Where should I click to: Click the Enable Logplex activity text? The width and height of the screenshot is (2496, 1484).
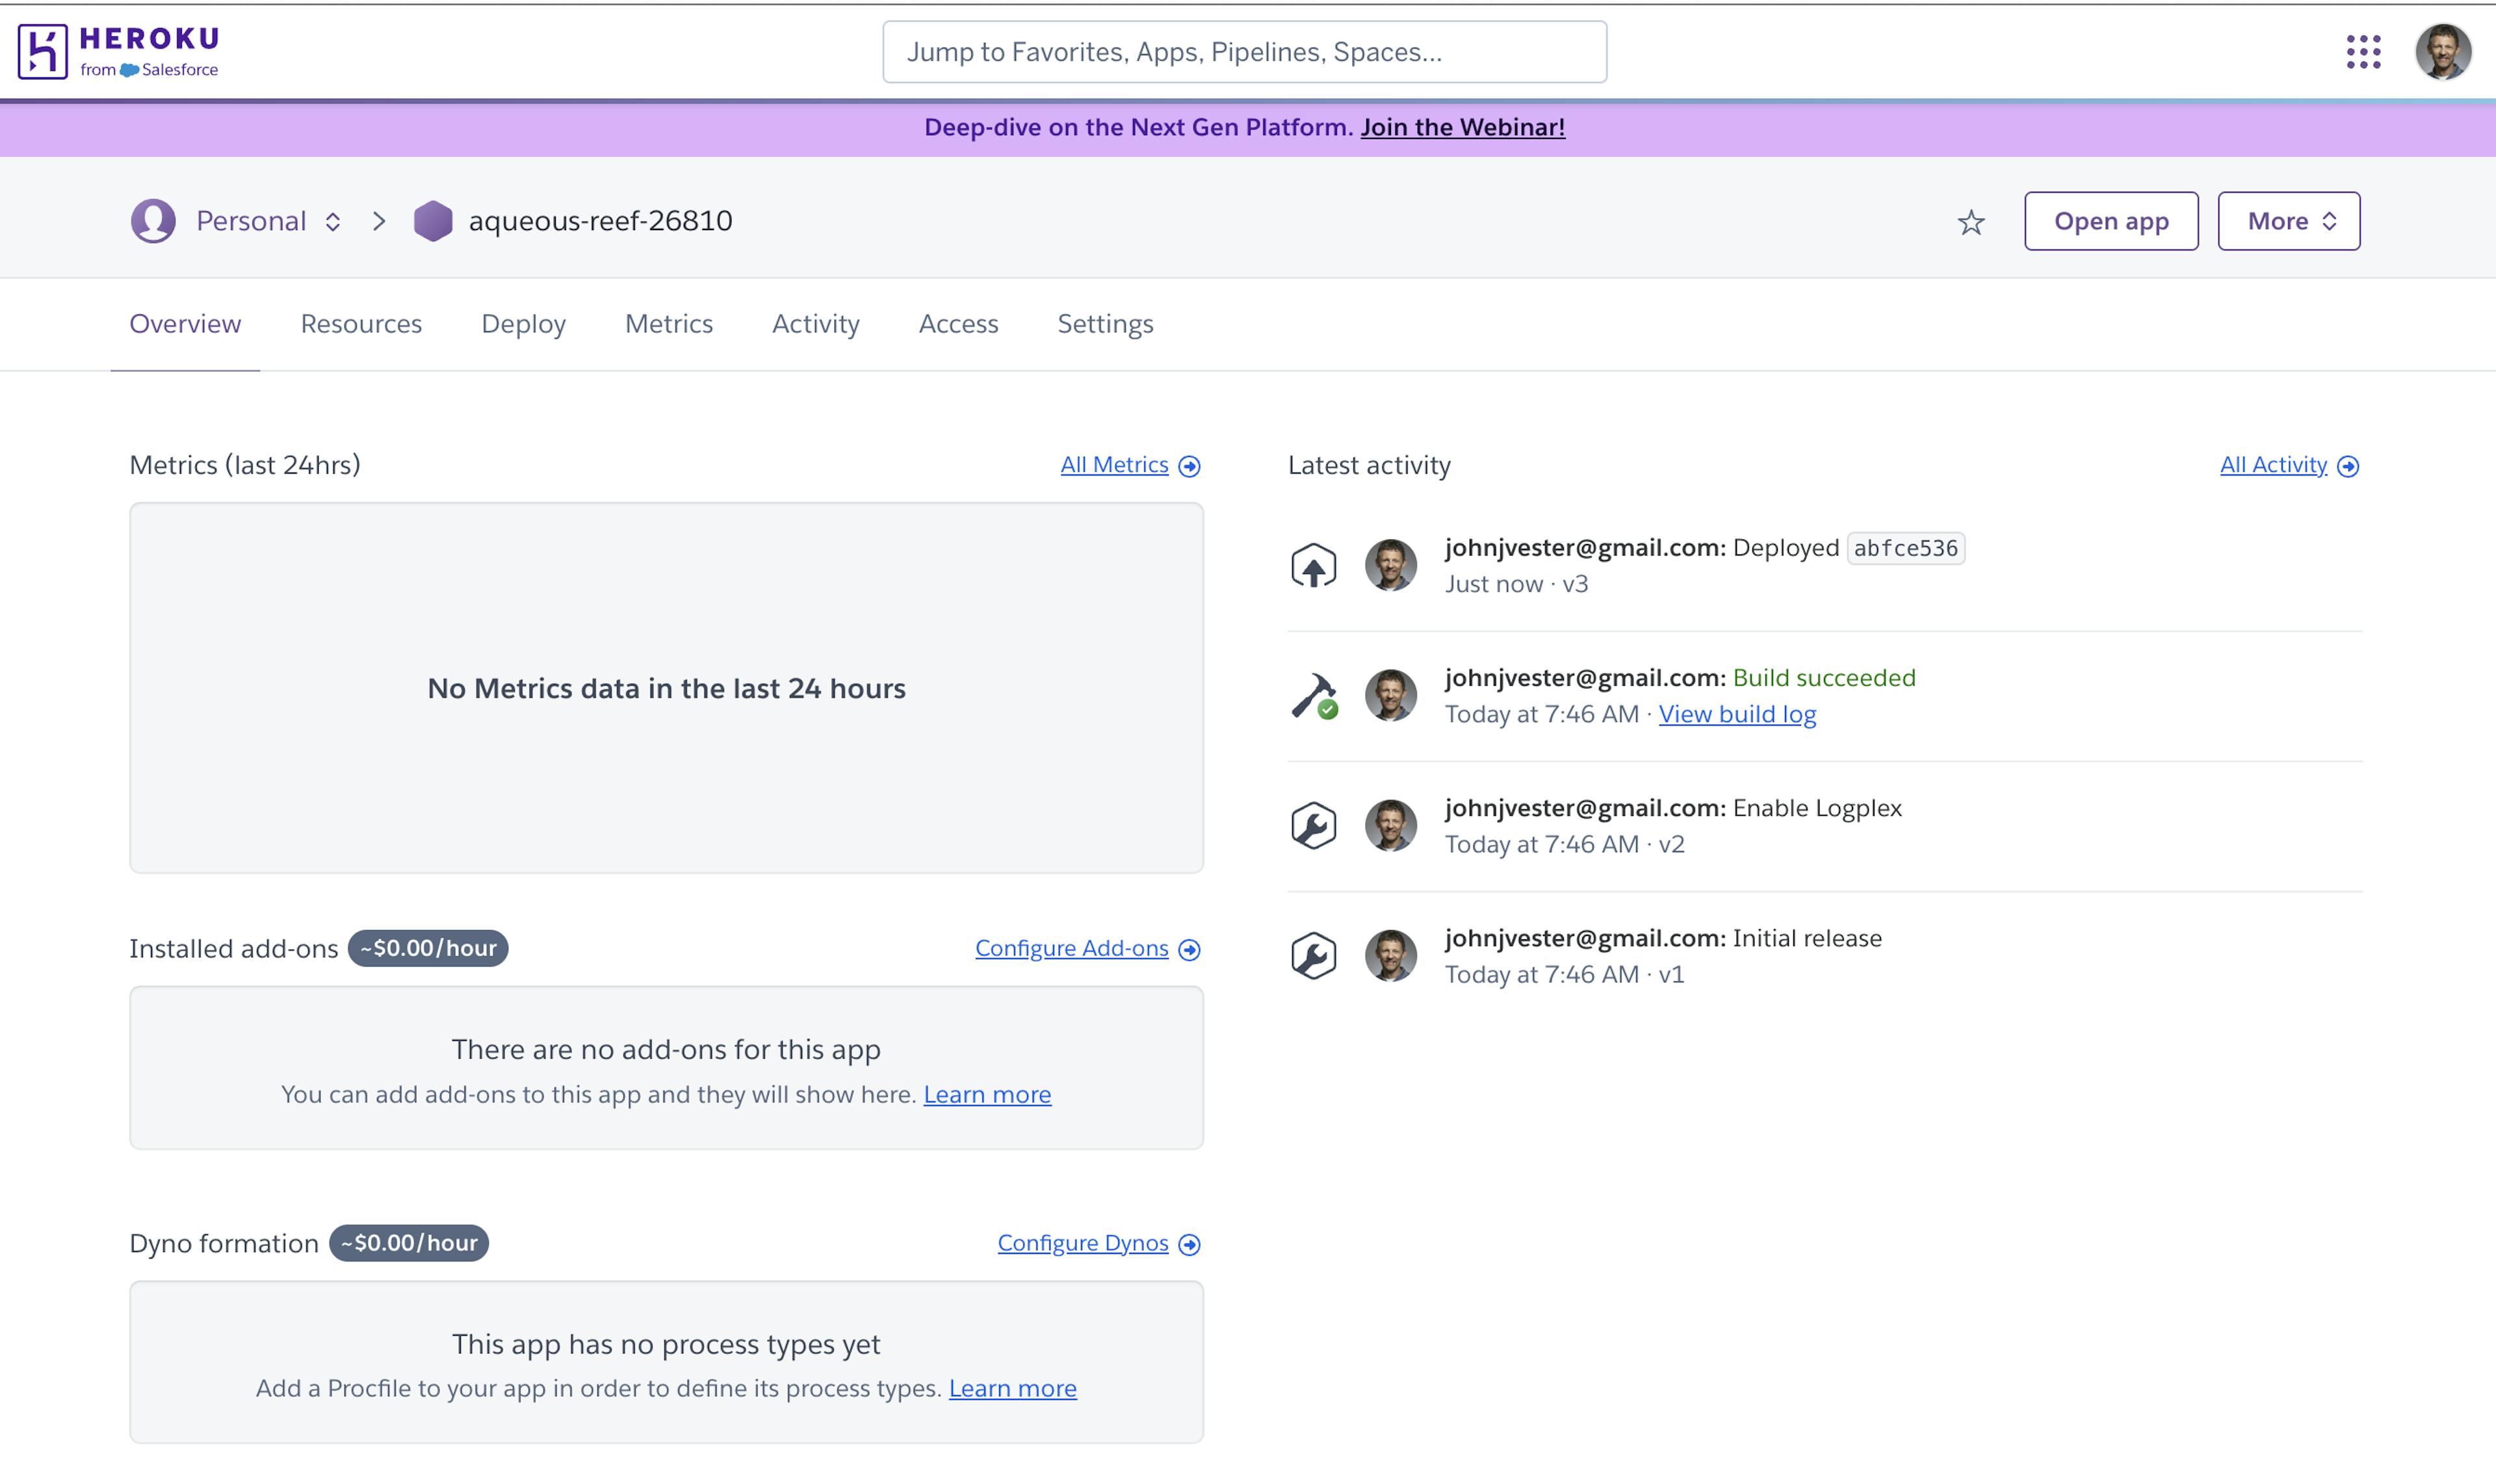point(1817,808)
